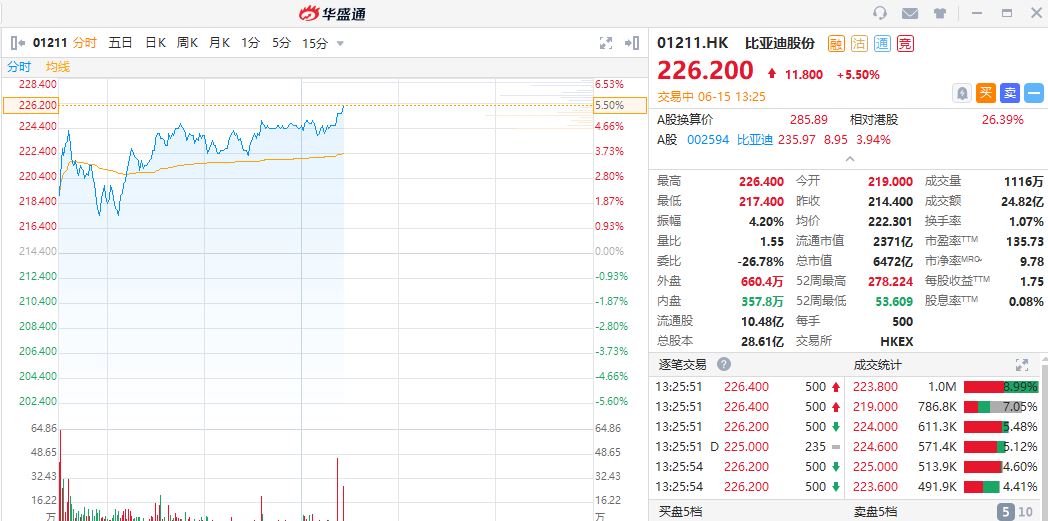This screenshot has width=1048, height=521.
Task: Click the 竞 auction badge
Action: (x=905, y=43)
